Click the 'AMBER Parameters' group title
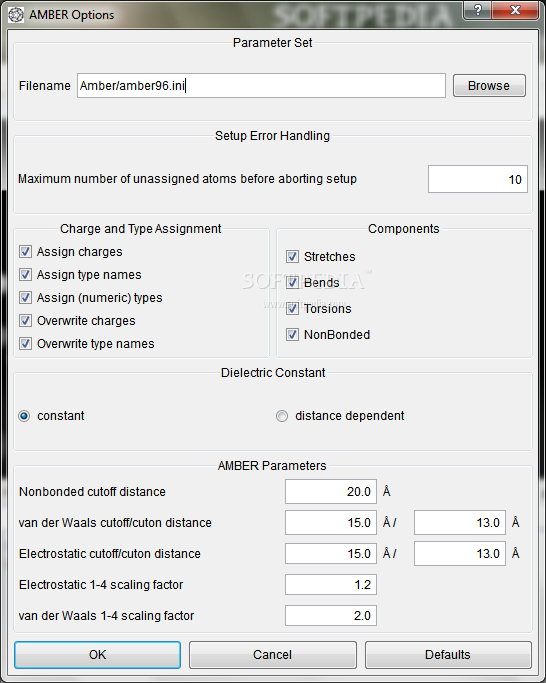 tap(272, 466)
